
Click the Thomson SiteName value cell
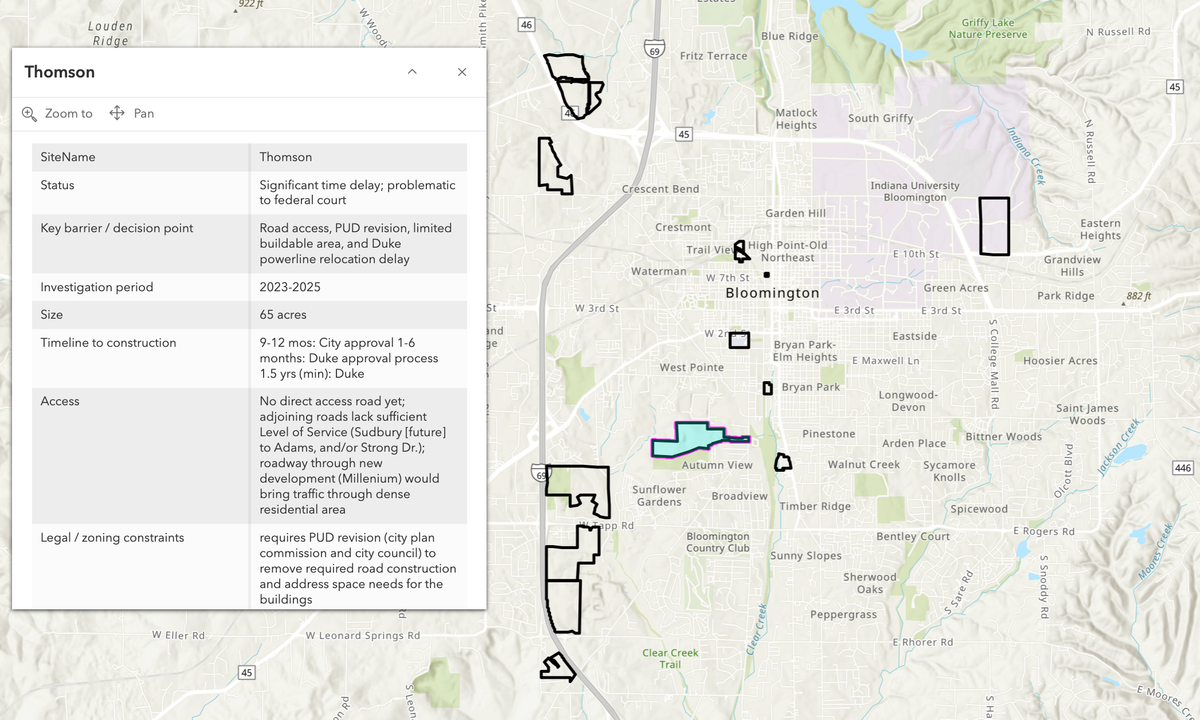(x=286, y=157)
